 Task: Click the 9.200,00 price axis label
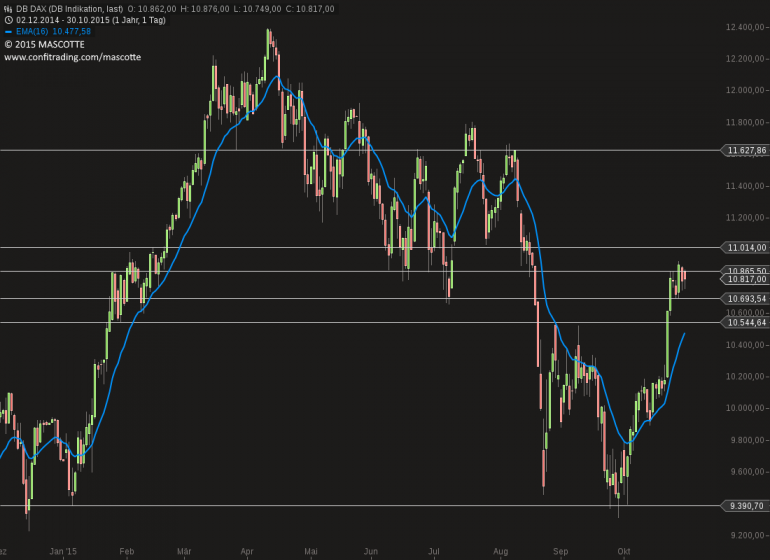tap(747, 535)
